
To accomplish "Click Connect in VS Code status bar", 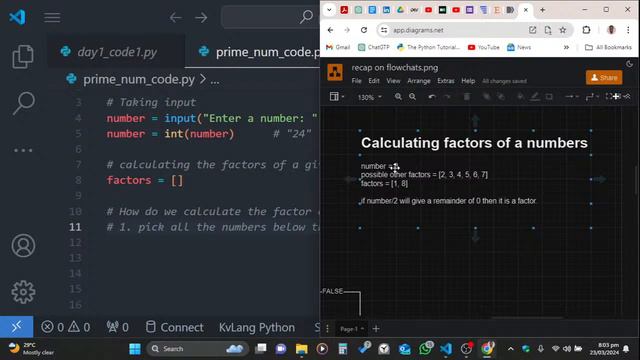I will point(175,327).
